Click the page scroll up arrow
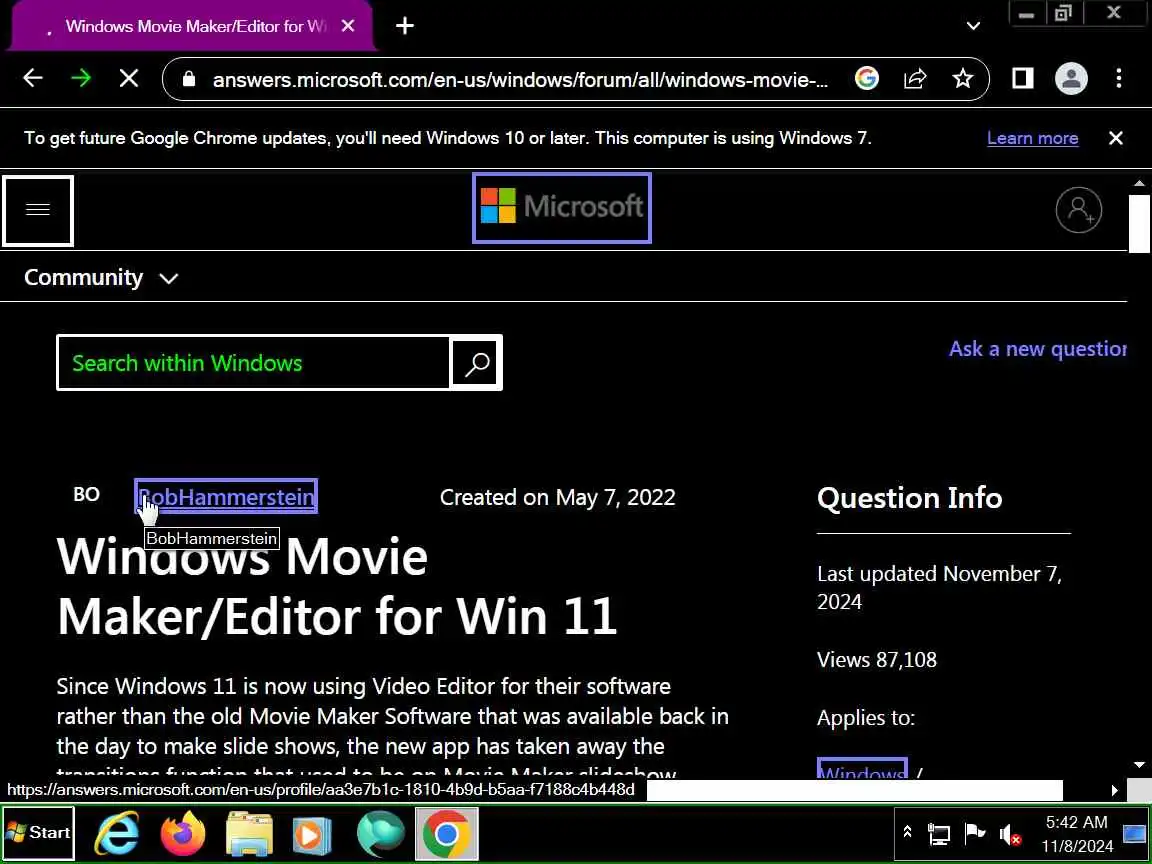This screenshot has height=864, width=1152. 1140,183
